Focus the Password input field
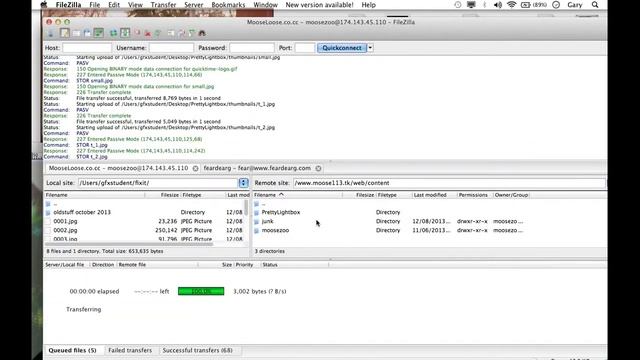The width and height of the screenshot is (640, 360). tap(252, 48)
